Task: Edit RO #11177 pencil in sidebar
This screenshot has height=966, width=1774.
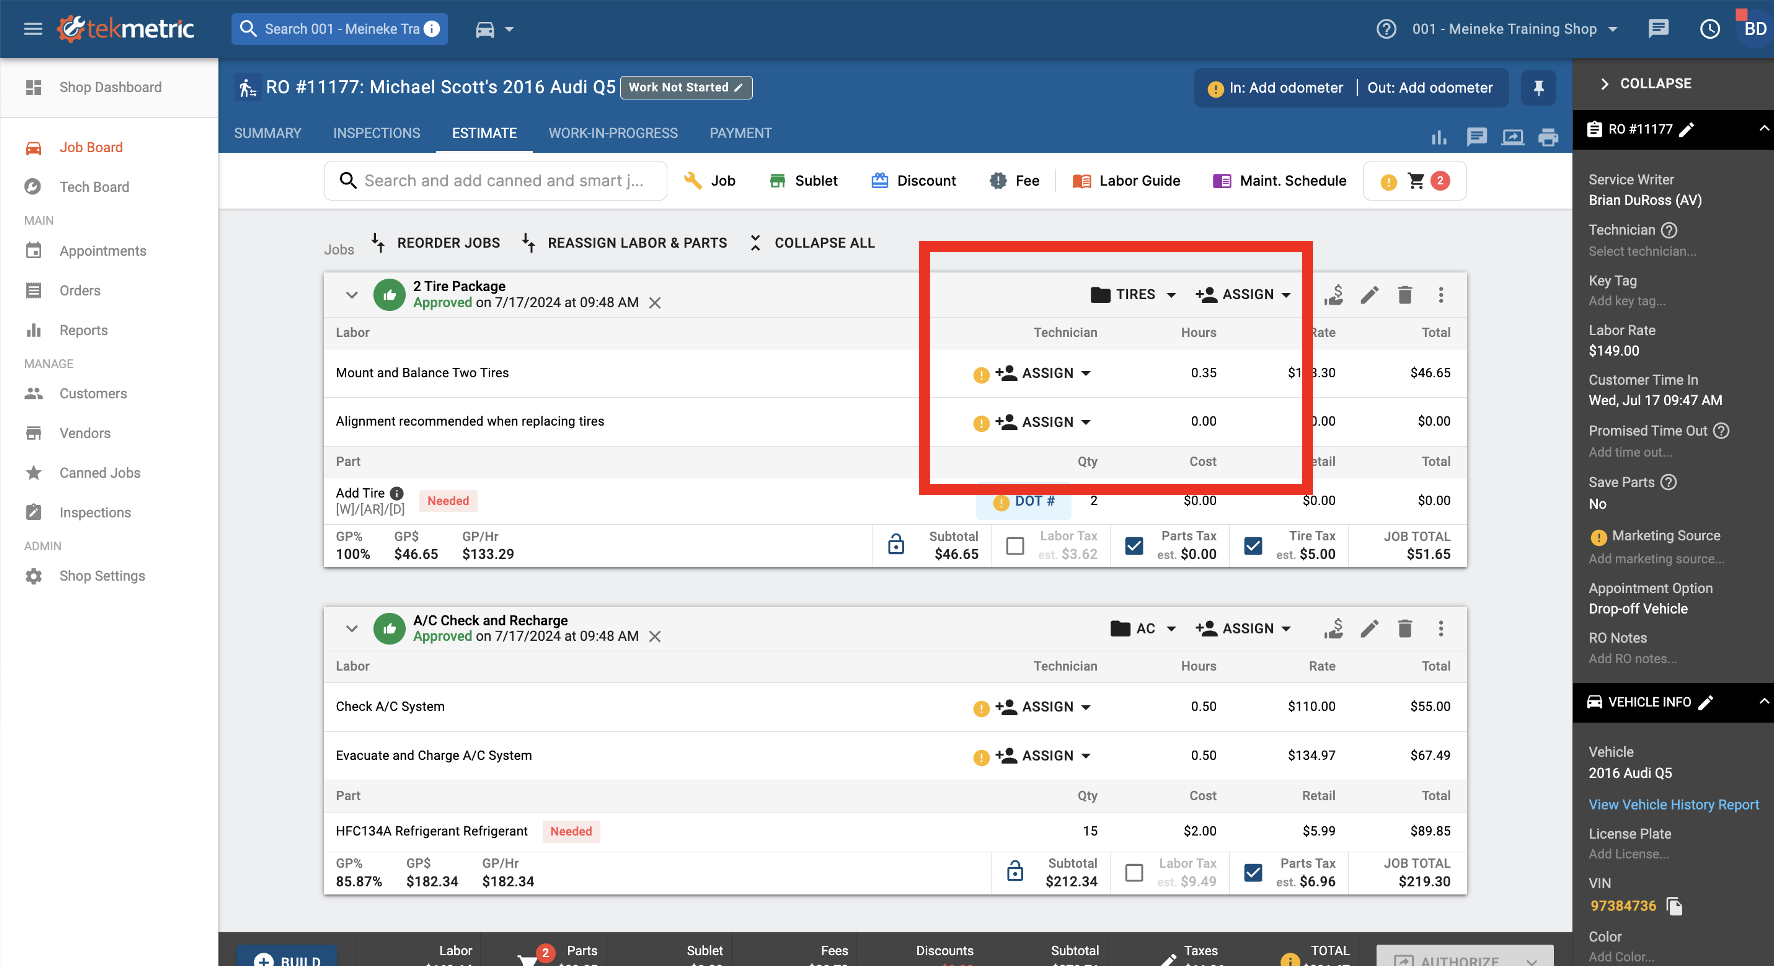Action: (x=1686, y=129)
